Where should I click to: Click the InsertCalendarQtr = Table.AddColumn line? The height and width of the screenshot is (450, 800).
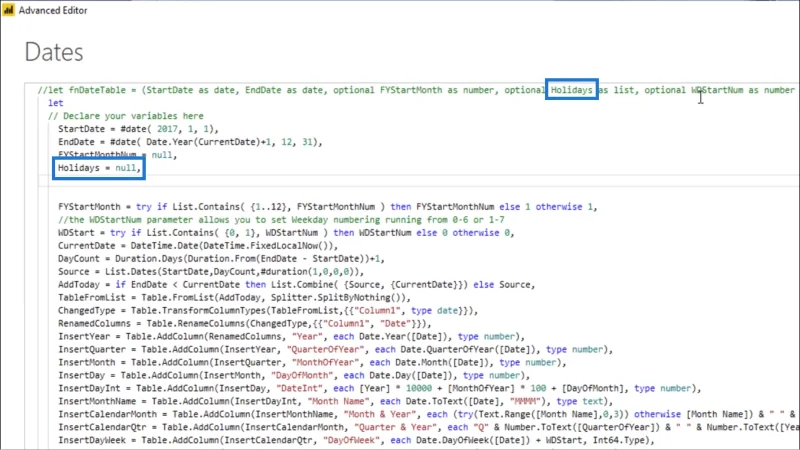[427, 427]
